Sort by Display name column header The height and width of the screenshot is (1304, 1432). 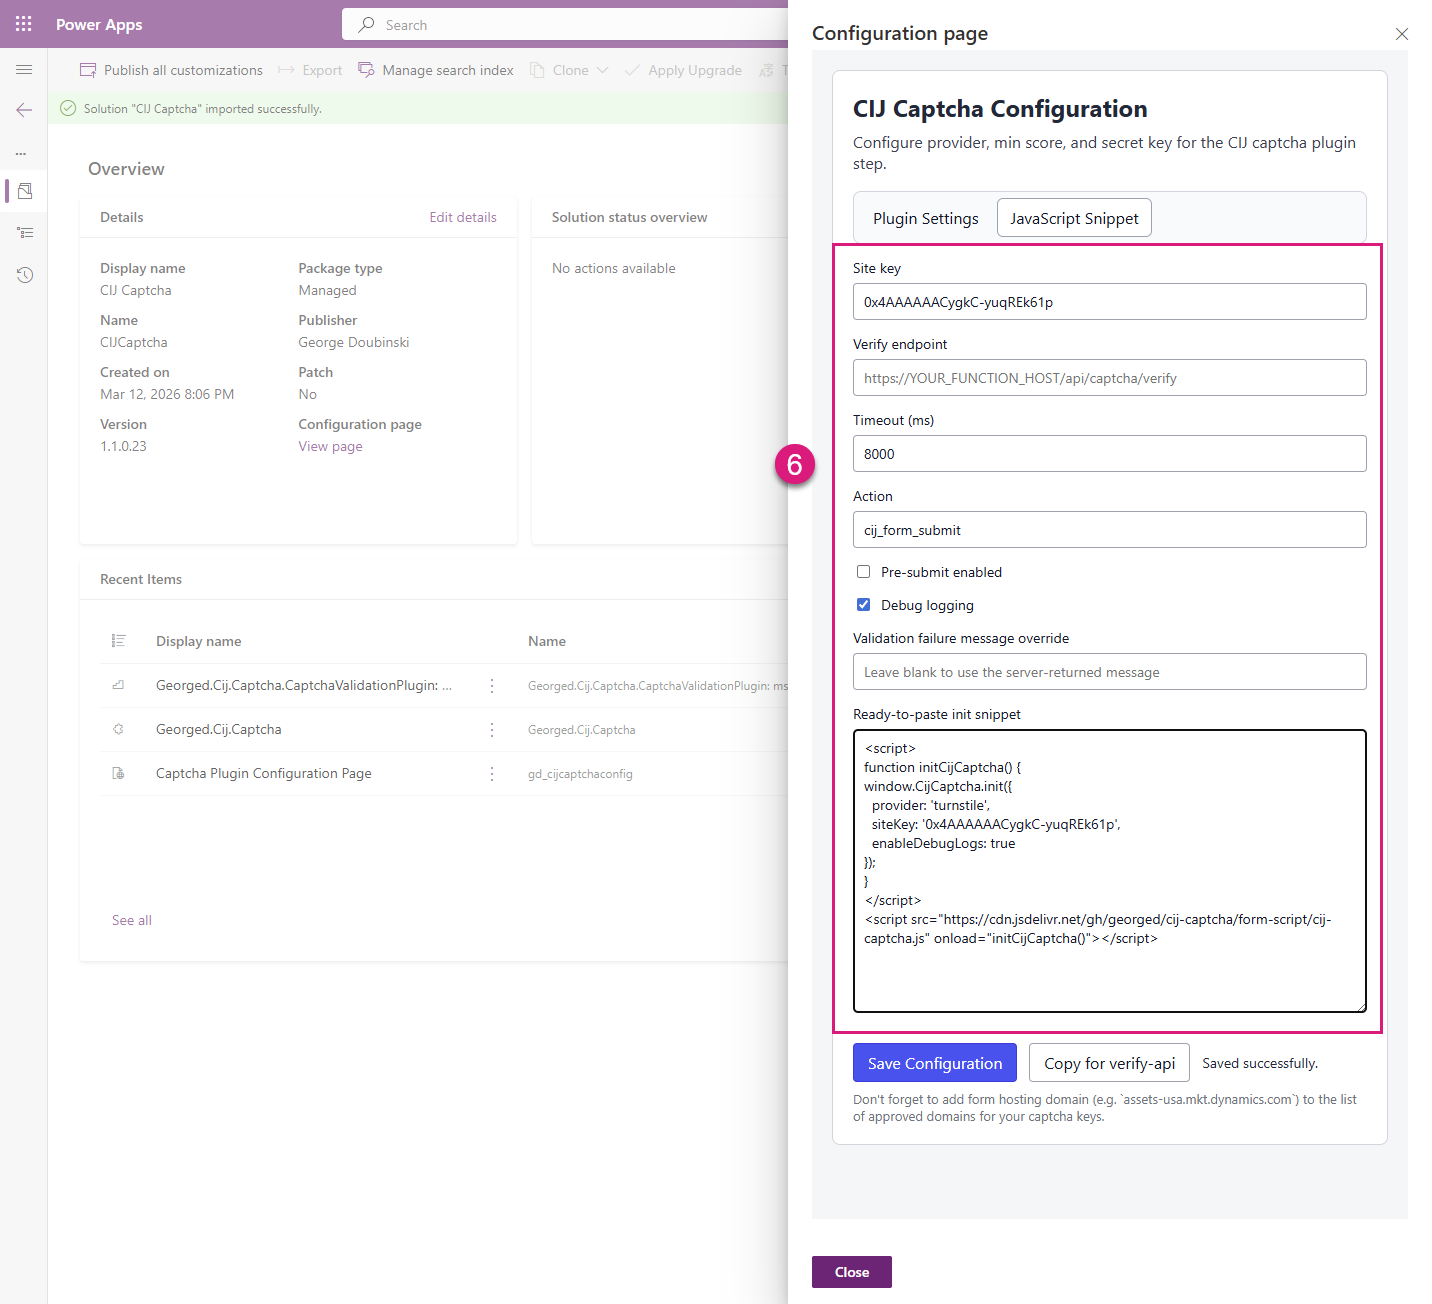(x=199, y=641)
